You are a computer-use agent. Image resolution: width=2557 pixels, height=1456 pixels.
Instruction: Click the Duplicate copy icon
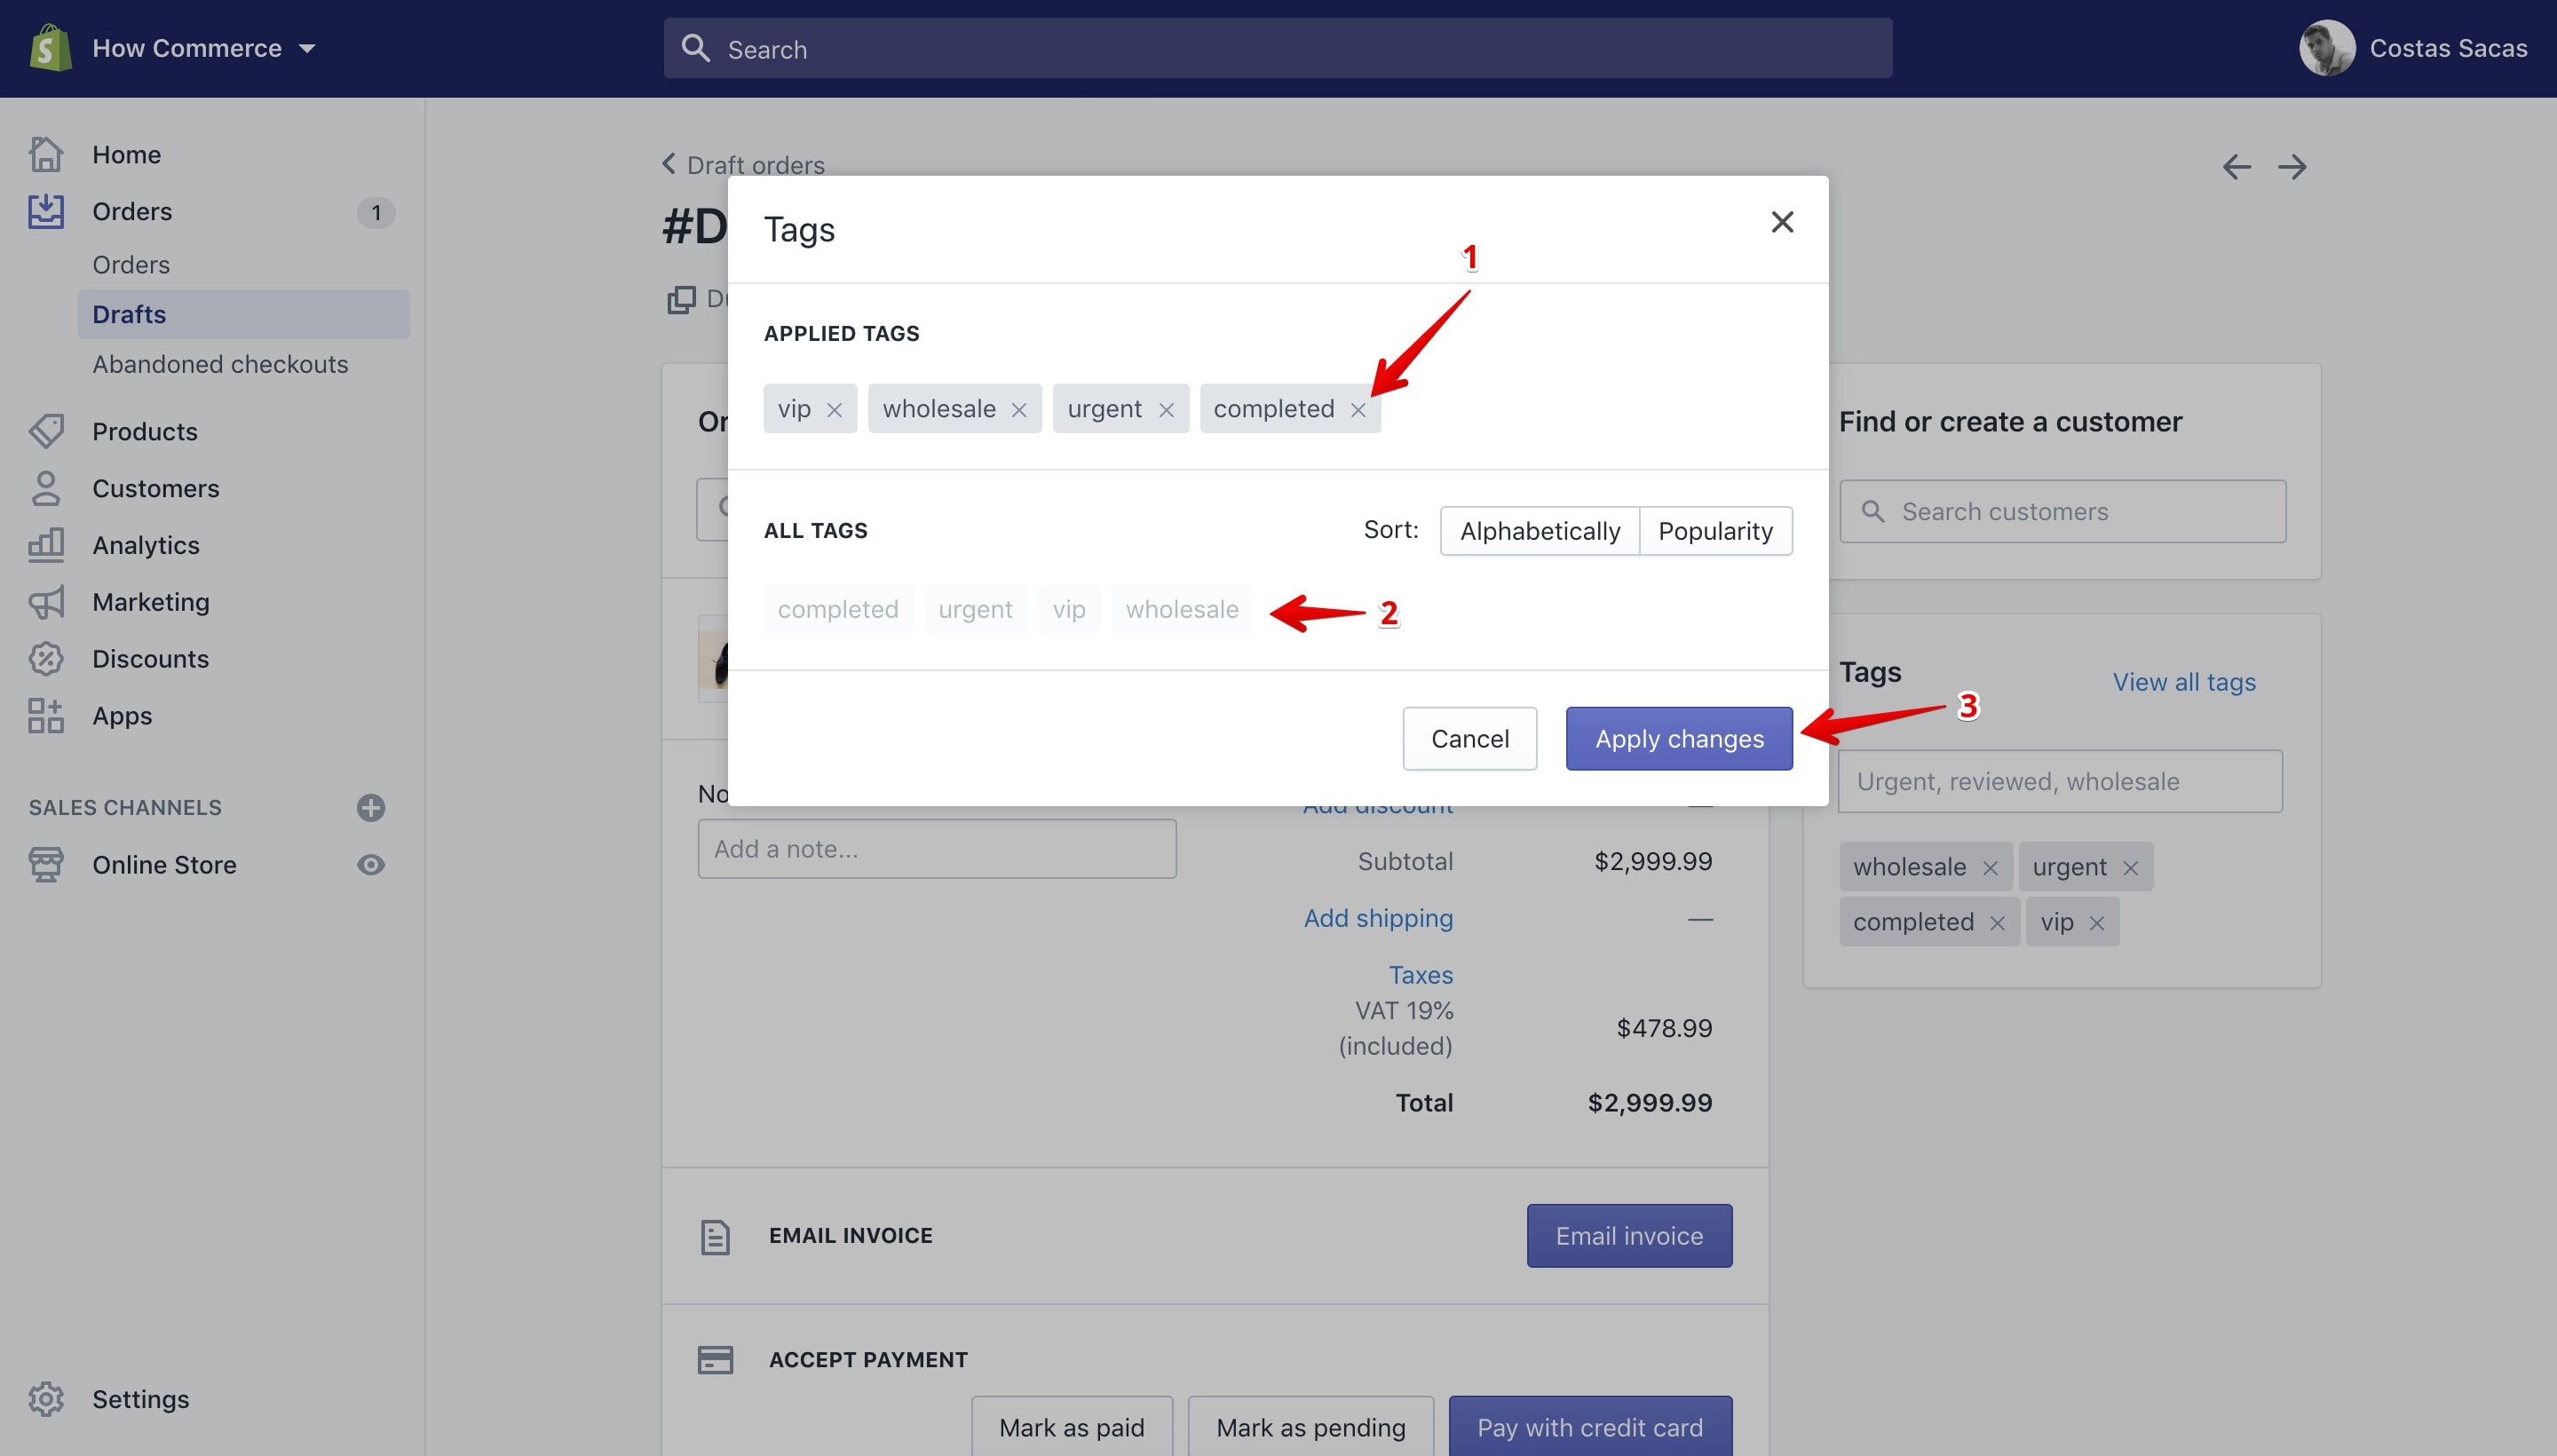(681, 299)
